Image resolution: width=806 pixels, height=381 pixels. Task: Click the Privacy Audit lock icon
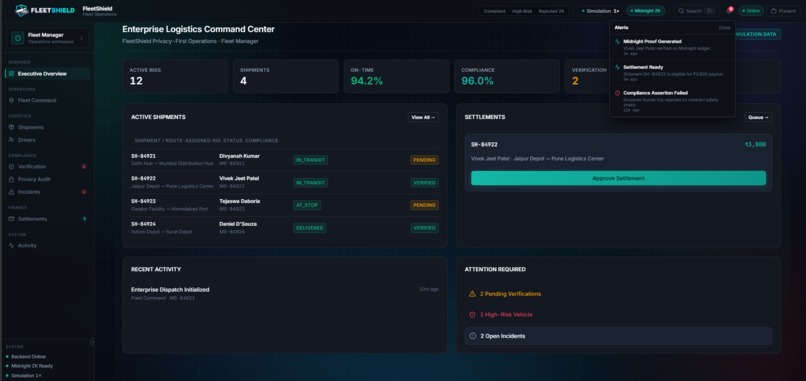[x=11, y=179]
